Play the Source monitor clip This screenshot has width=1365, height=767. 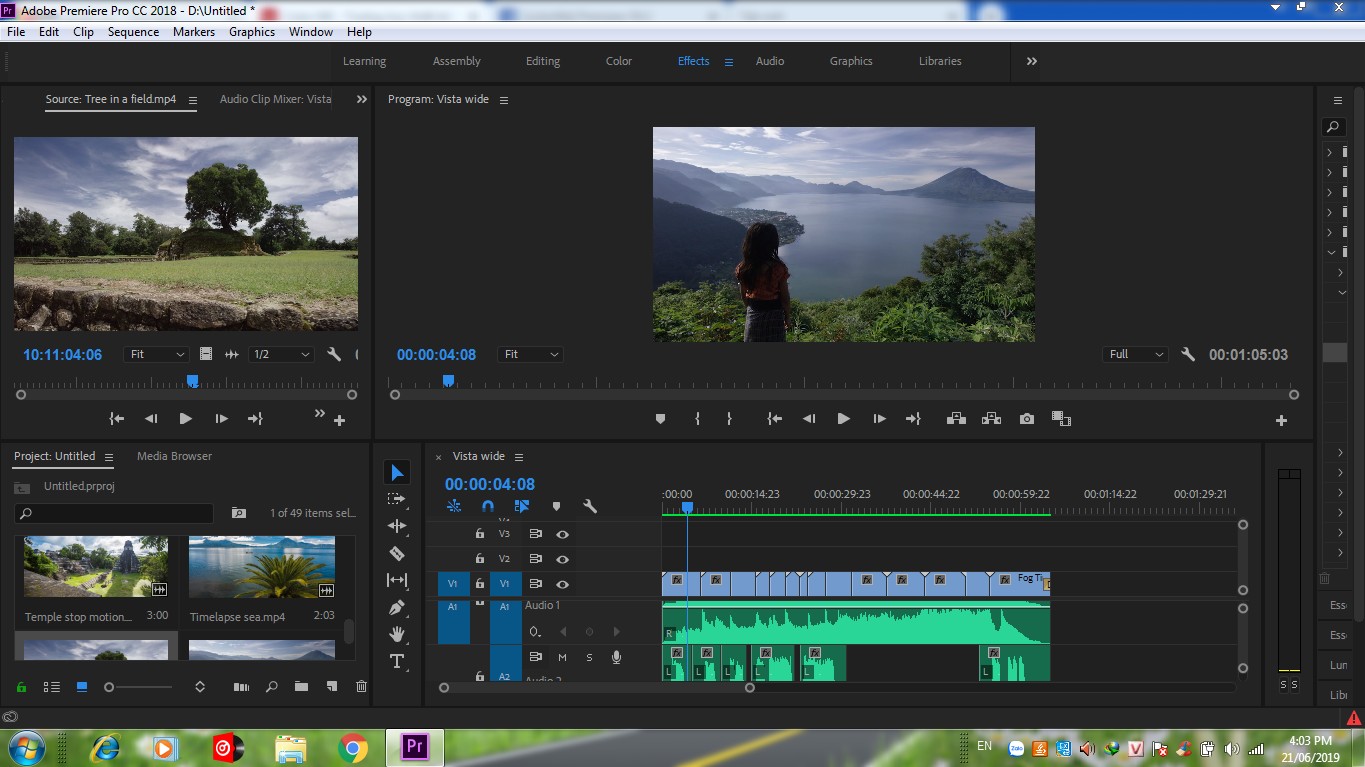pos(185,419)
